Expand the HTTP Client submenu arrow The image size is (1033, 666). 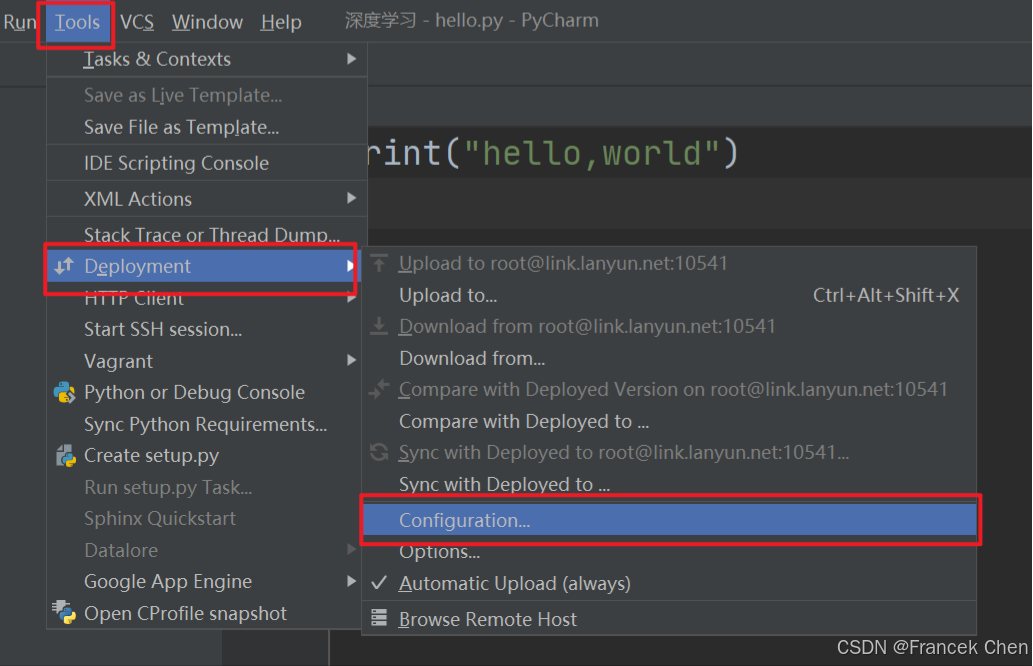point(352,298)
